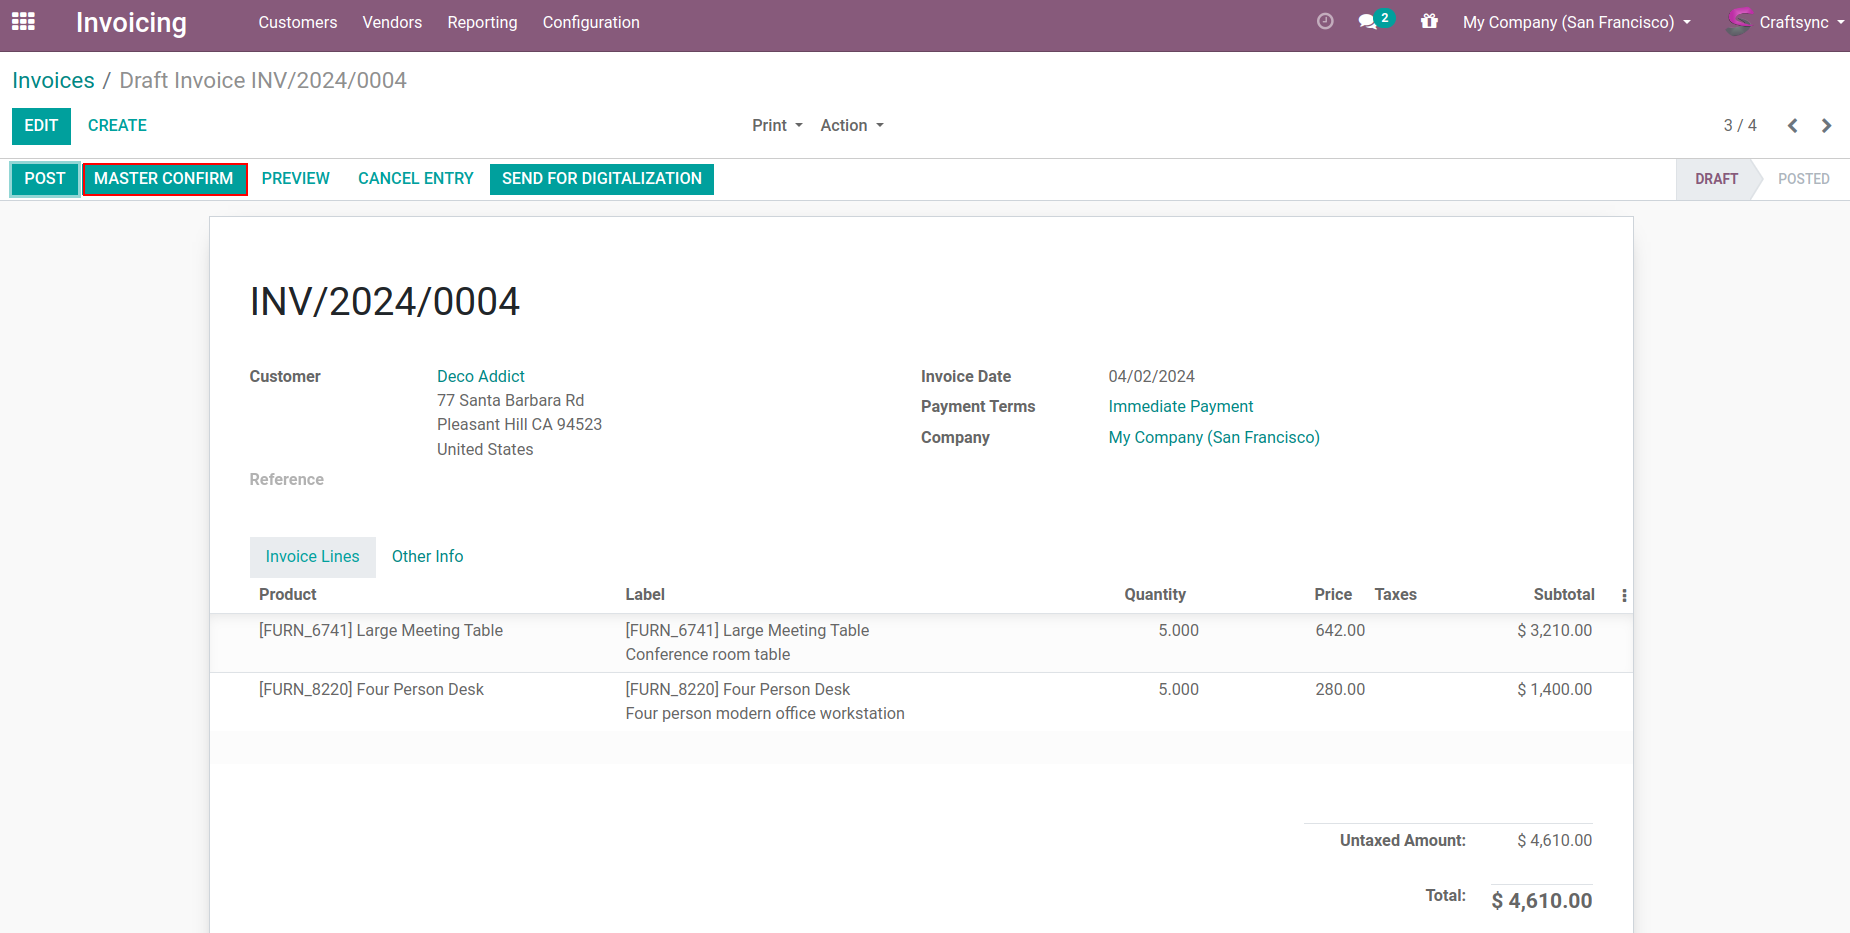Go to next record arrow
Screen dimensions: 1850x933
pos(1826,126)
